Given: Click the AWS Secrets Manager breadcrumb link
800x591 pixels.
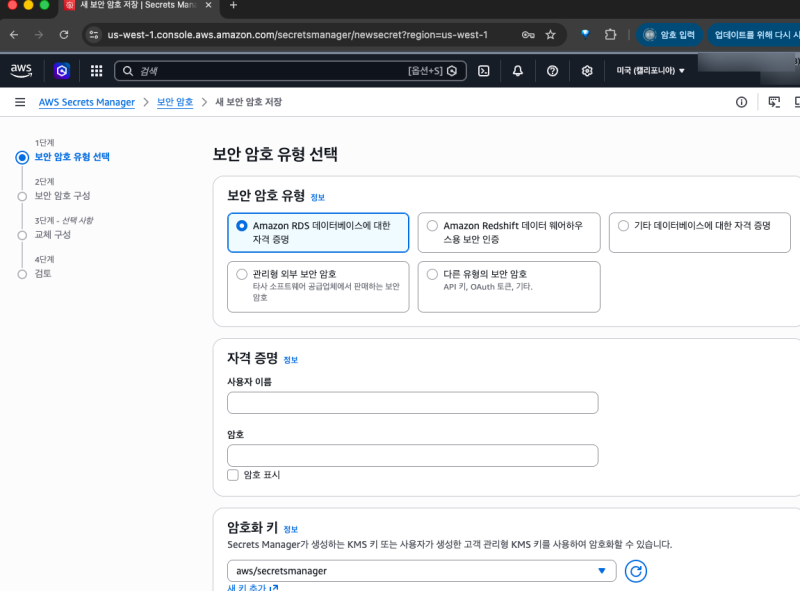Looking at the screenshot, I should pyautogui.click(x=86, y=102).
